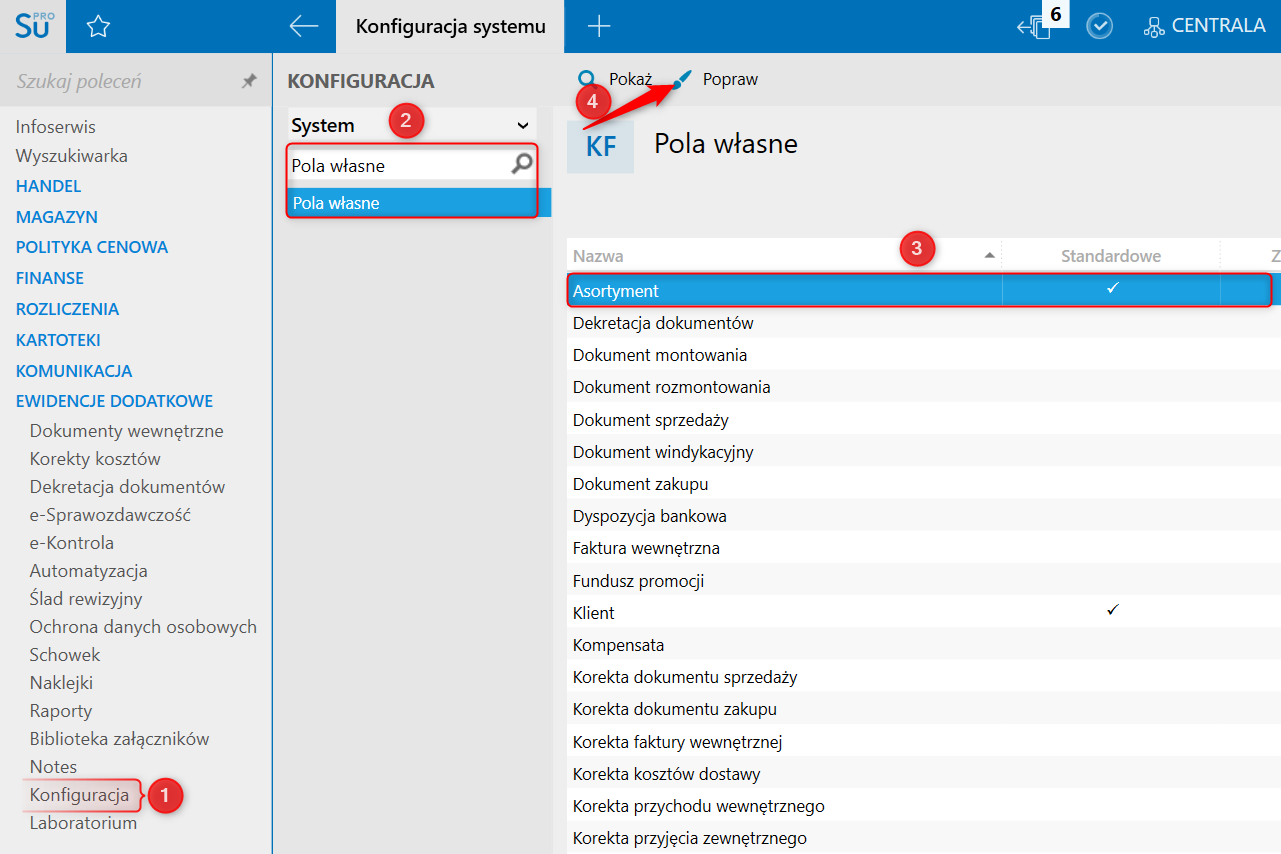Open Wyszukiwarka from the sidebar

pos(72,156)
